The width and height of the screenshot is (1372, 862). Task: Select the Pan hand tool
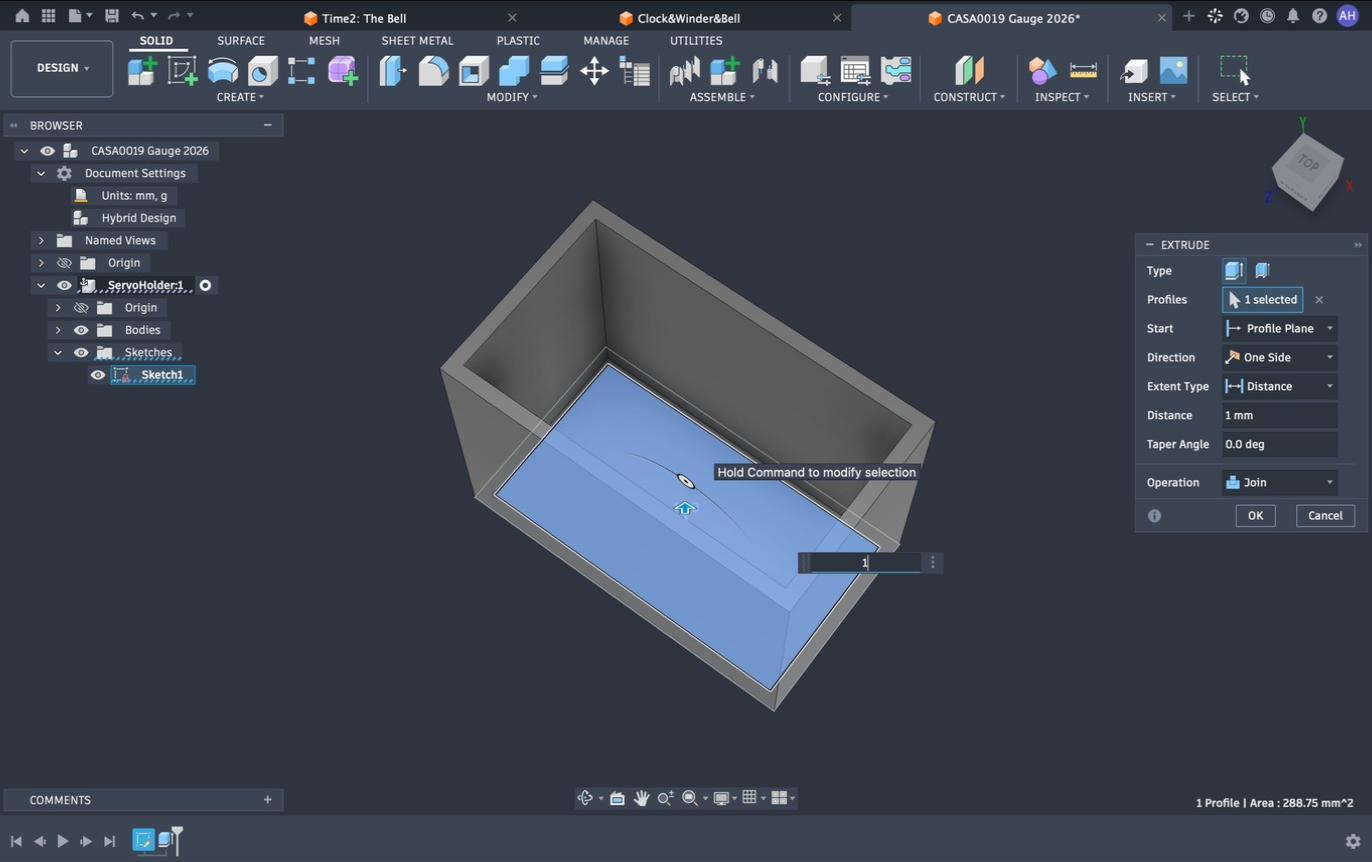(x=641, y=798)
